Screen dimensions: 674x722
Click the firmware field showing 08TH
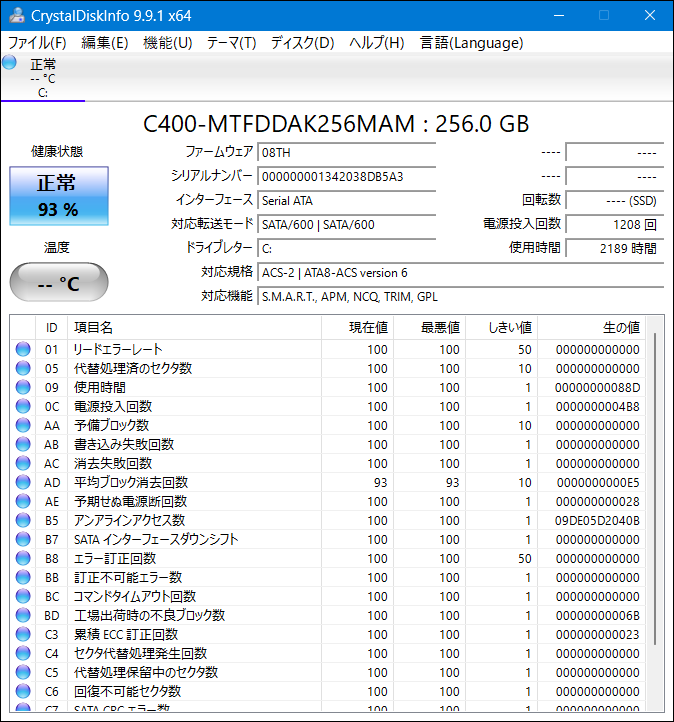point(347,152)
